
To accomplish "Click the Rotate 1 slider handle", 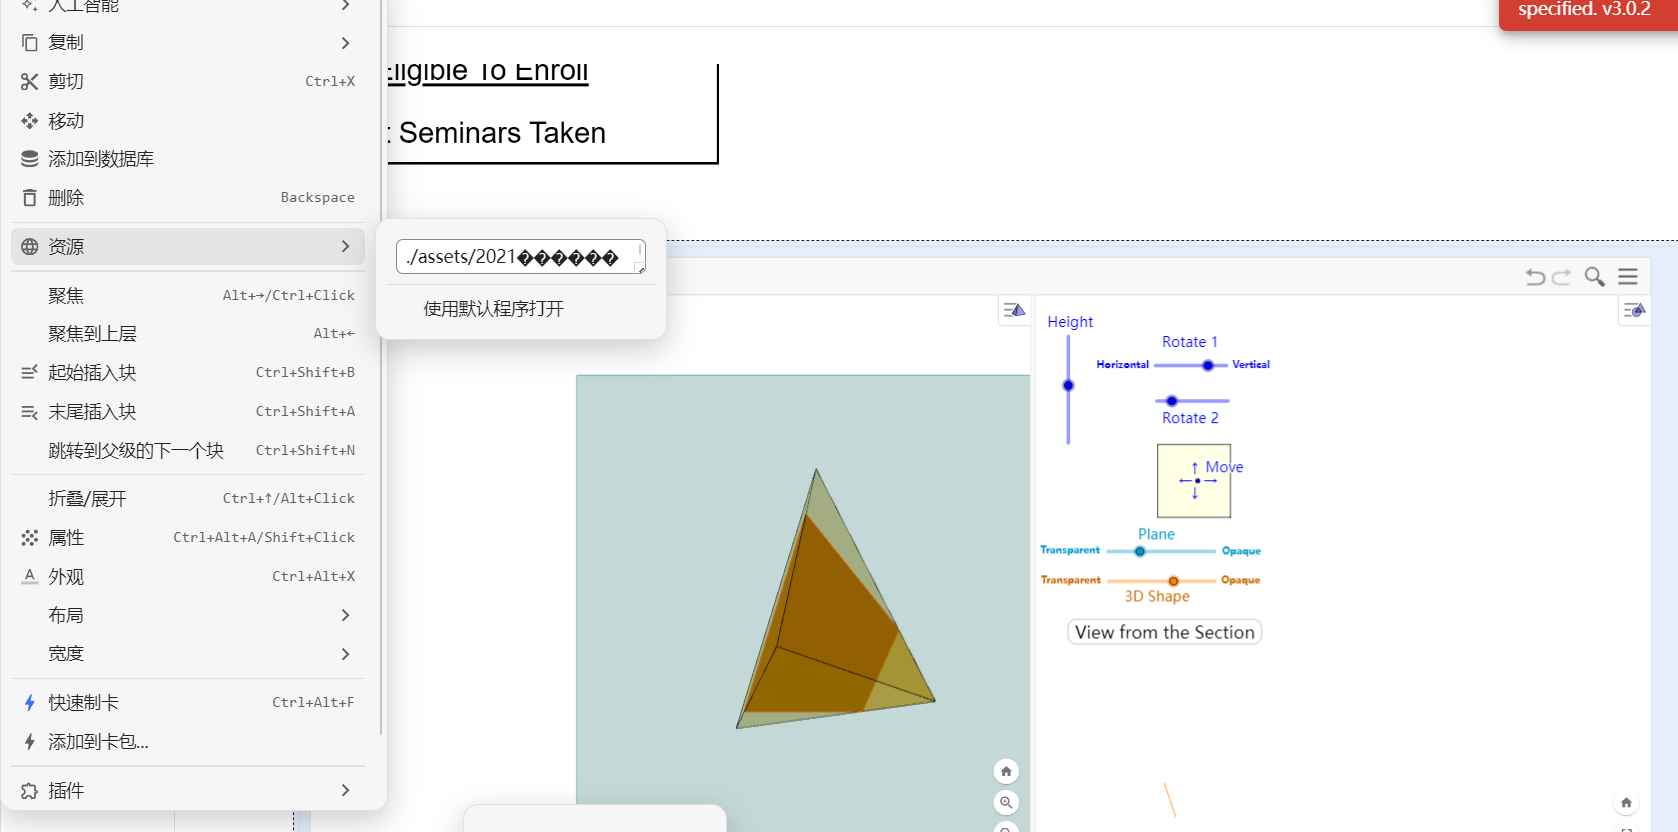I will point(1208,365).
